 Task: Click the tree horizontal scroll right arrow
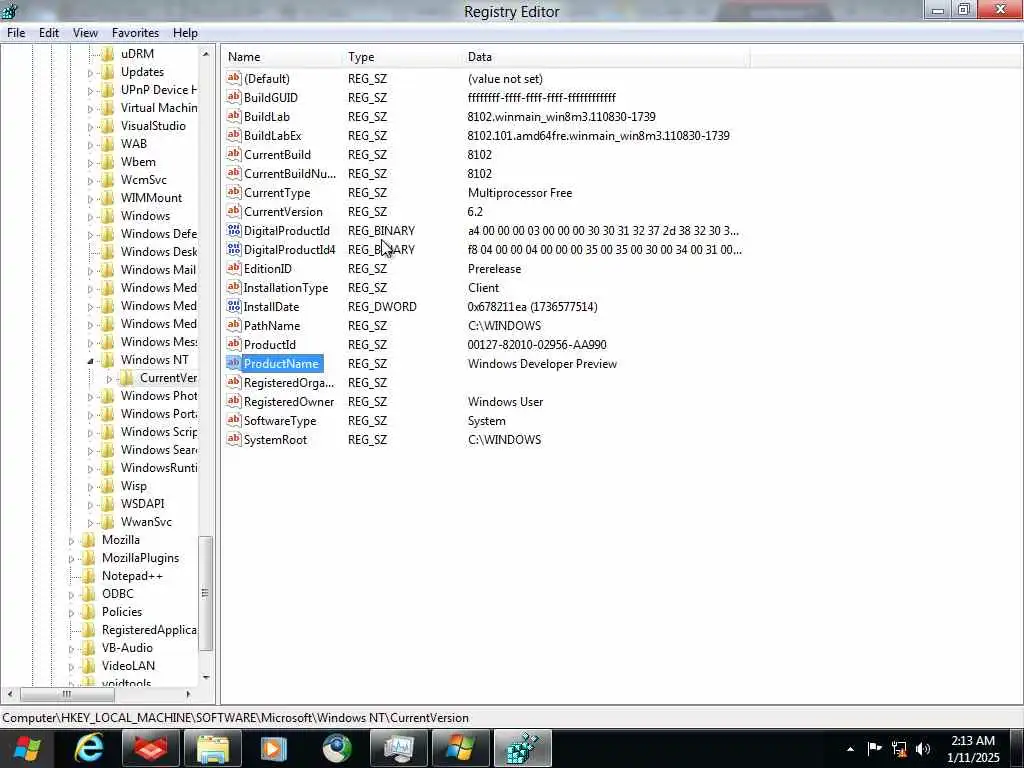188,694
